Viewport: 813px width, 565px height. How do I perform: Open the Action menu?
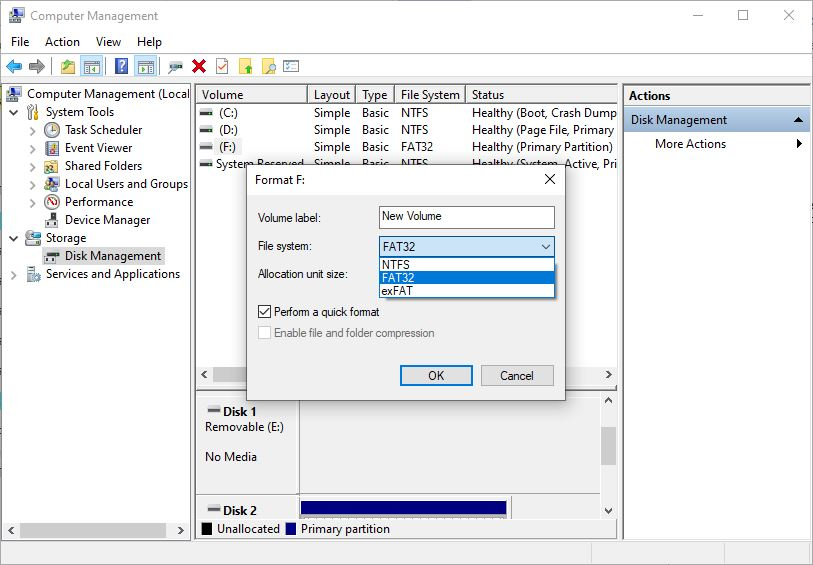[x=62, y=42]
